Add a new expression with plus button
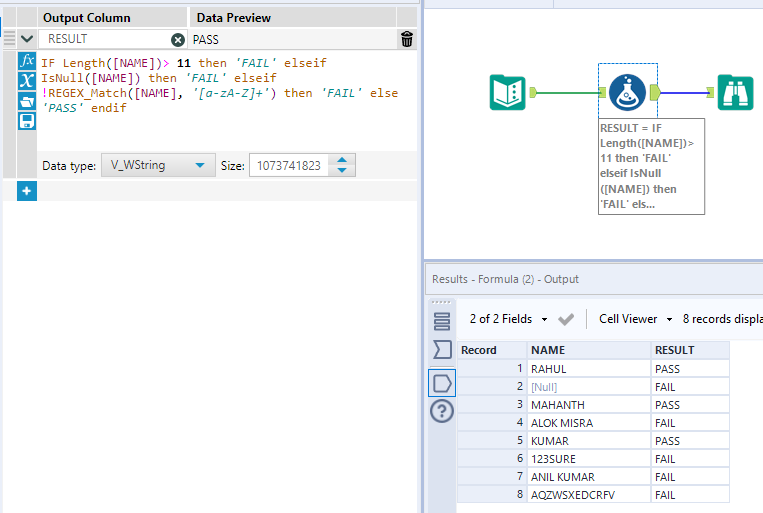 click(x=27, y=191)
